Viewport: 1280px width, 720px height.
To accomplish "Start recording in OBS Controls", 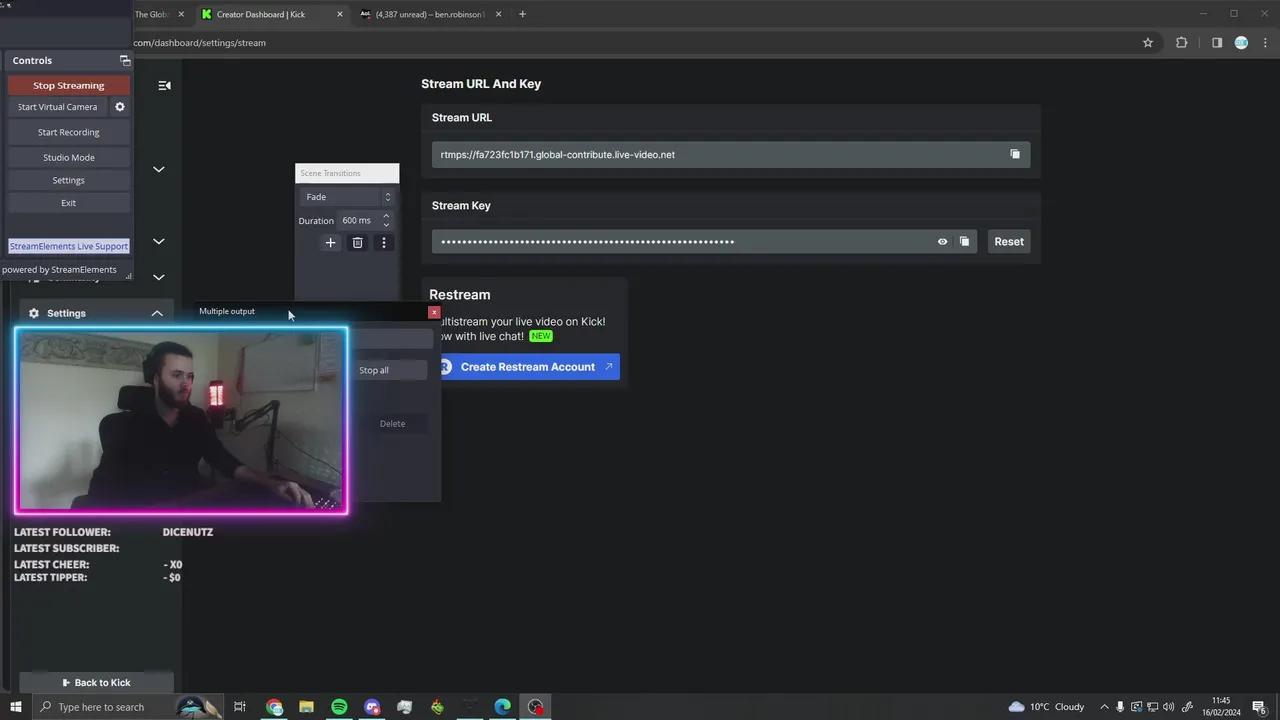I will click(69, 132).
